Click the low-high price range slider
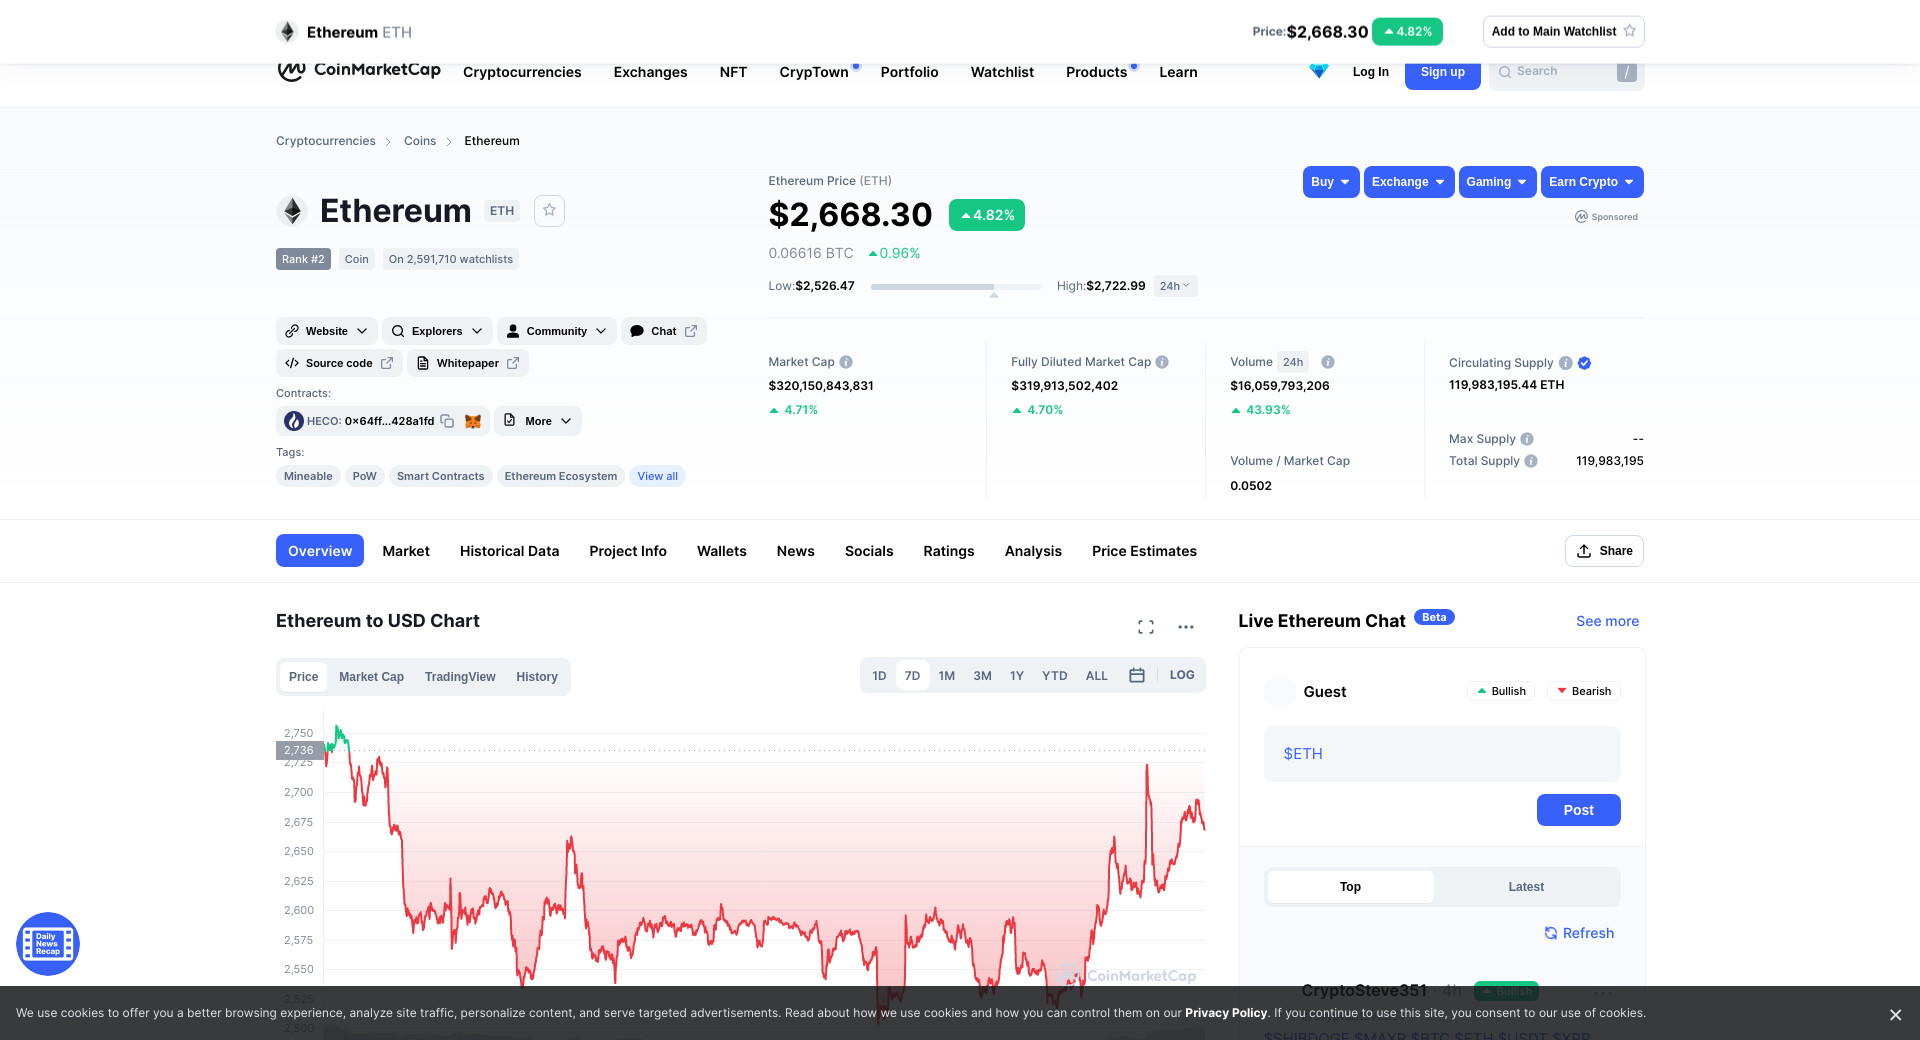The width and height of the screenshot is (1920, 1040). [955, 287]
